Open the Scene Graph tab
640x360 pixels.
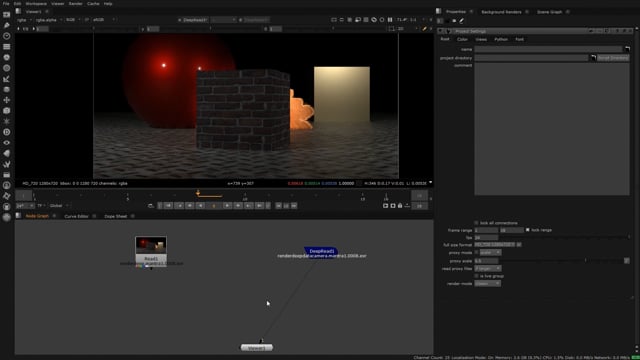coord(549,12)
